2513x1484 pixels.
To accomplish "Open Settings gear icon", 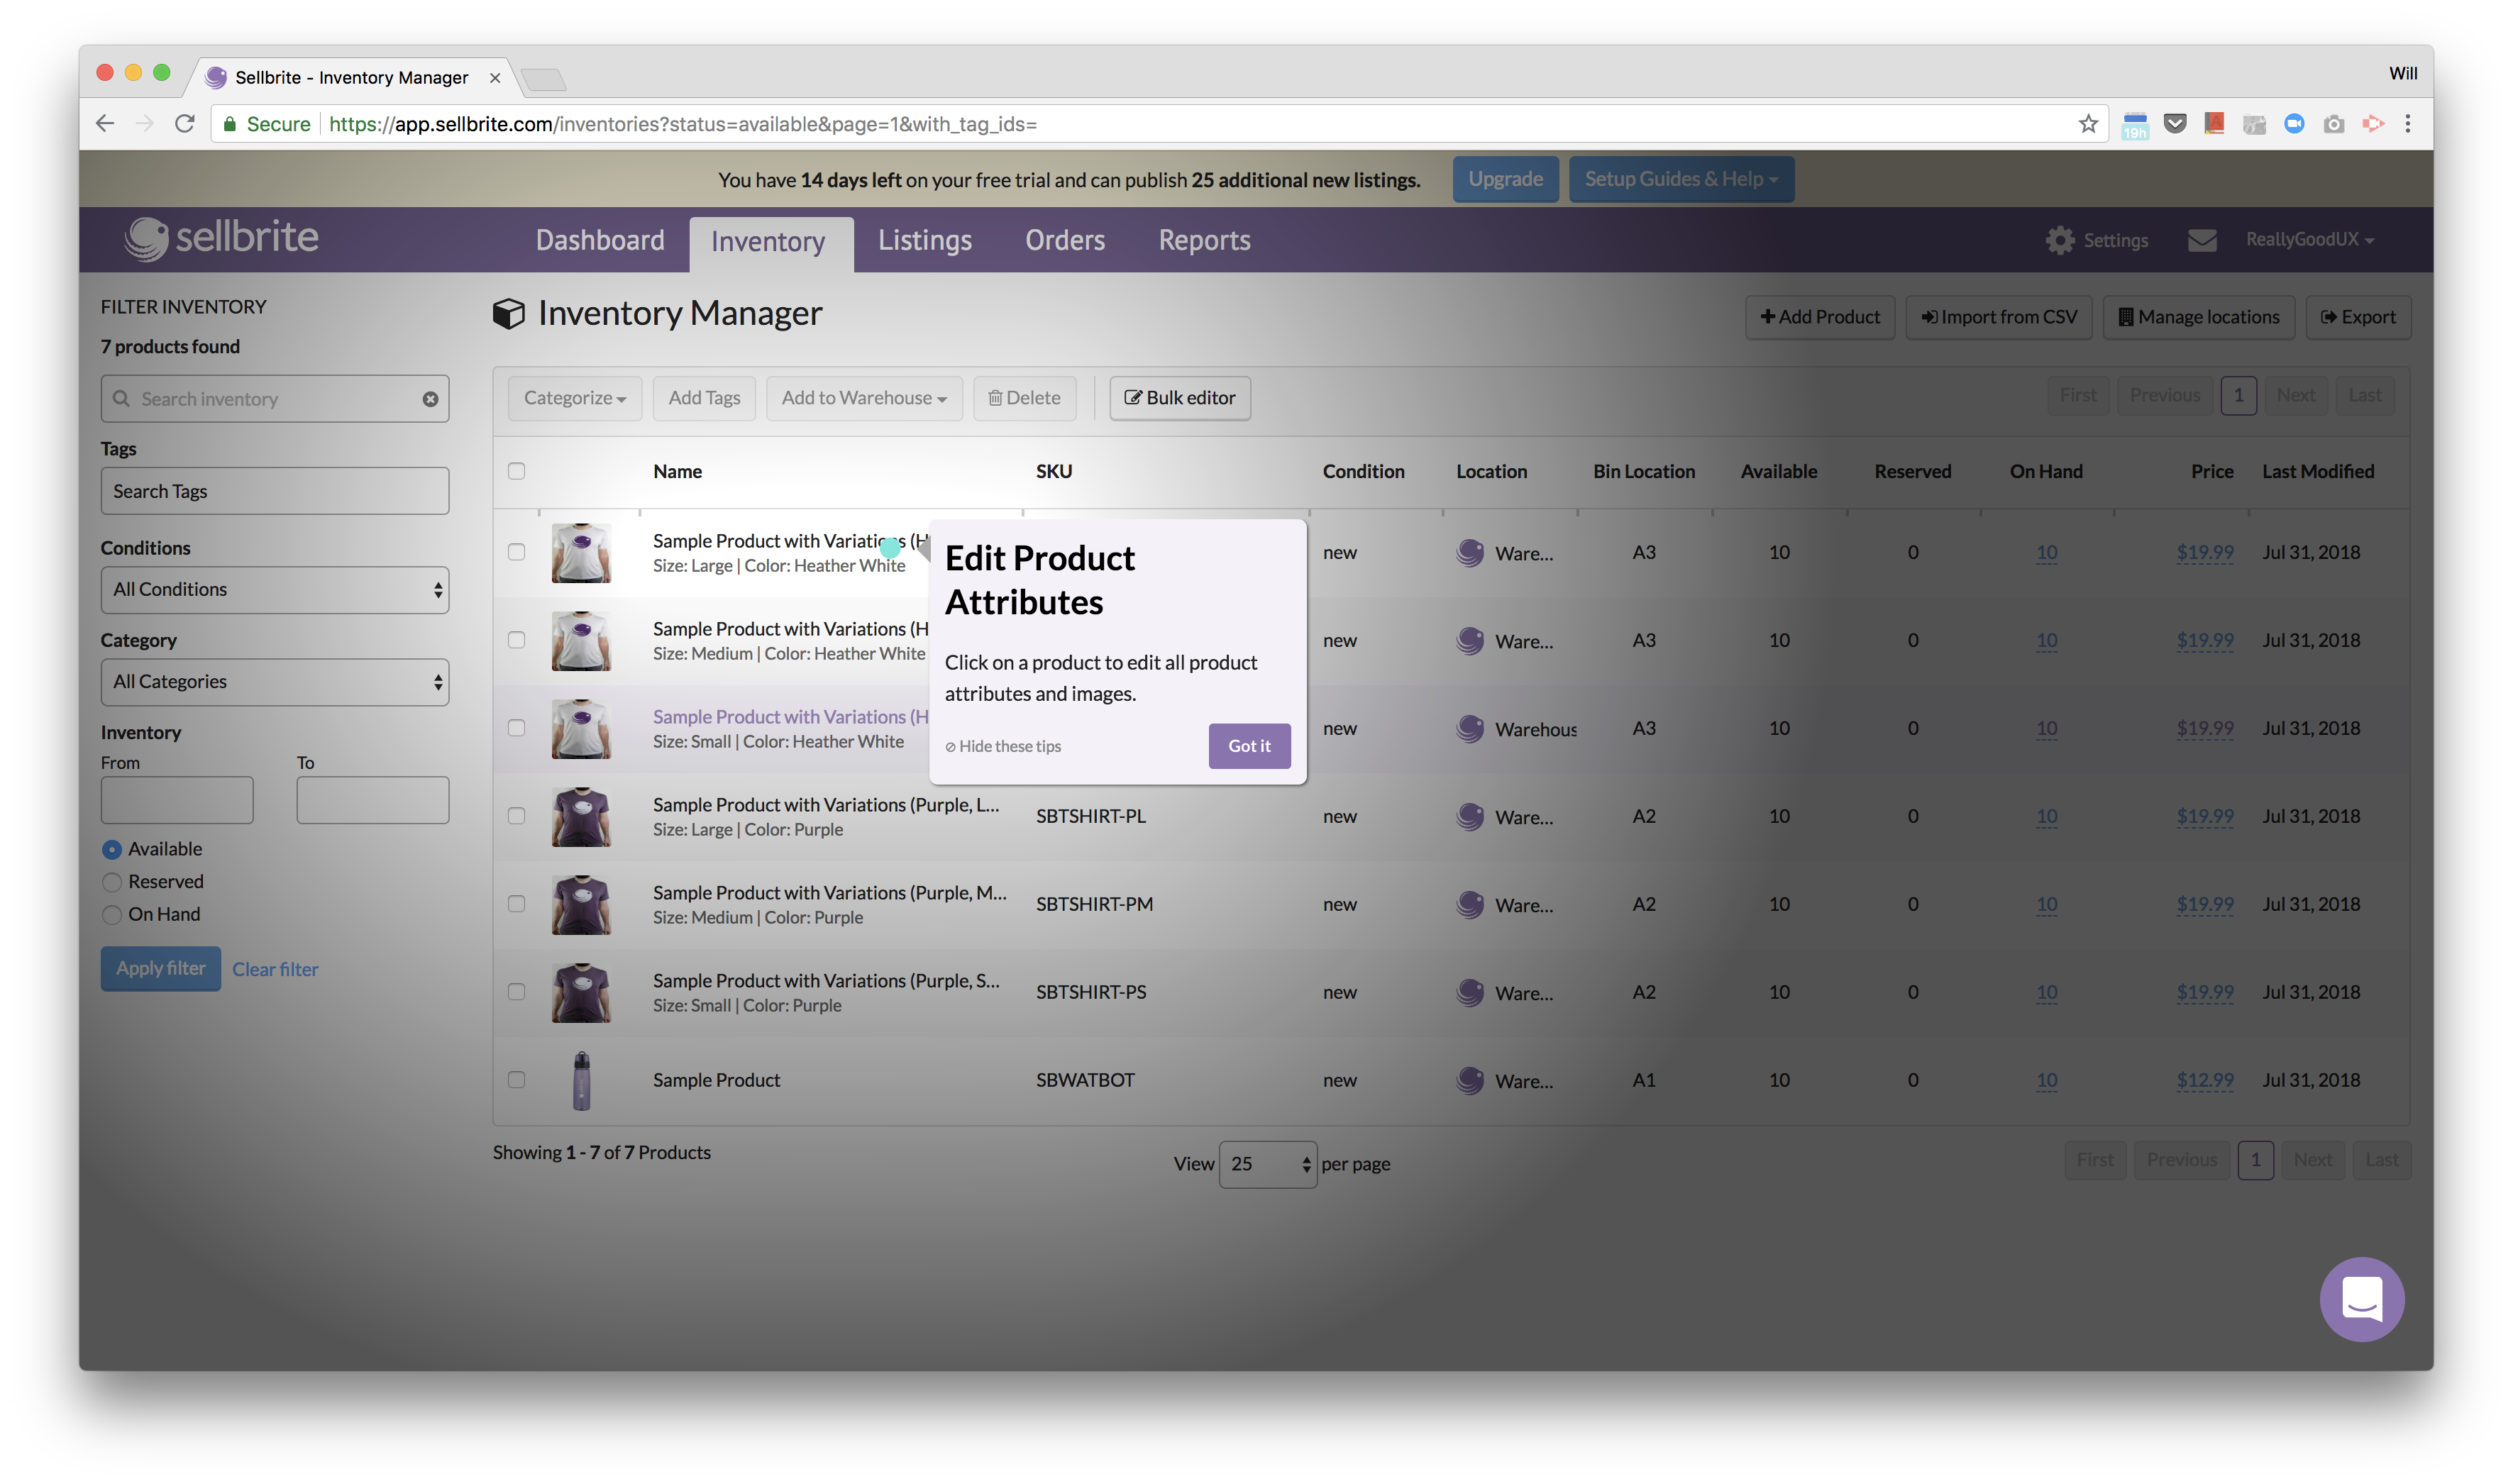I will 2059,240.
